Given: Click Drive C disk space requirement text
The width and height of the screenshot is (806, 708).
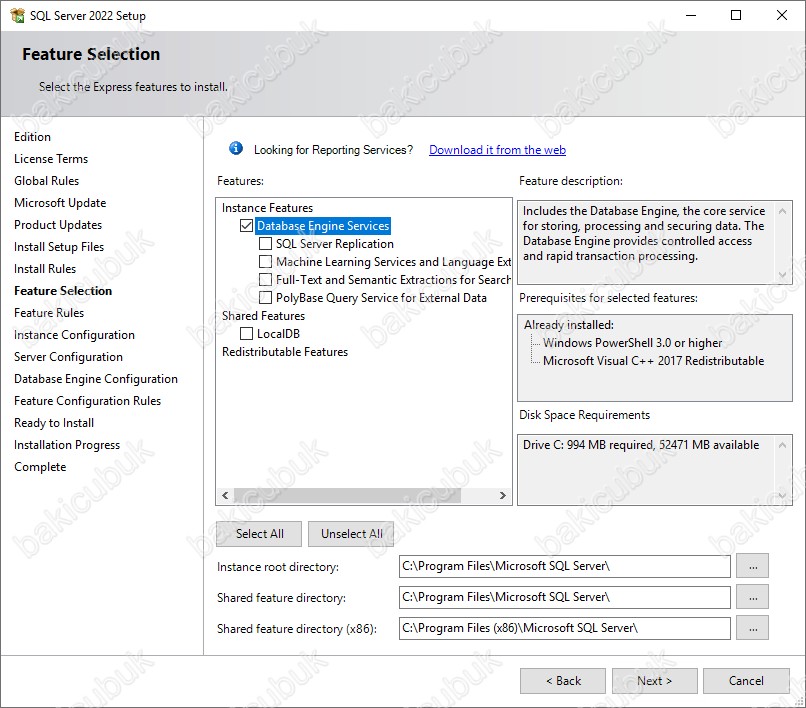Looking at the screenshot, I should coord(640,445).
